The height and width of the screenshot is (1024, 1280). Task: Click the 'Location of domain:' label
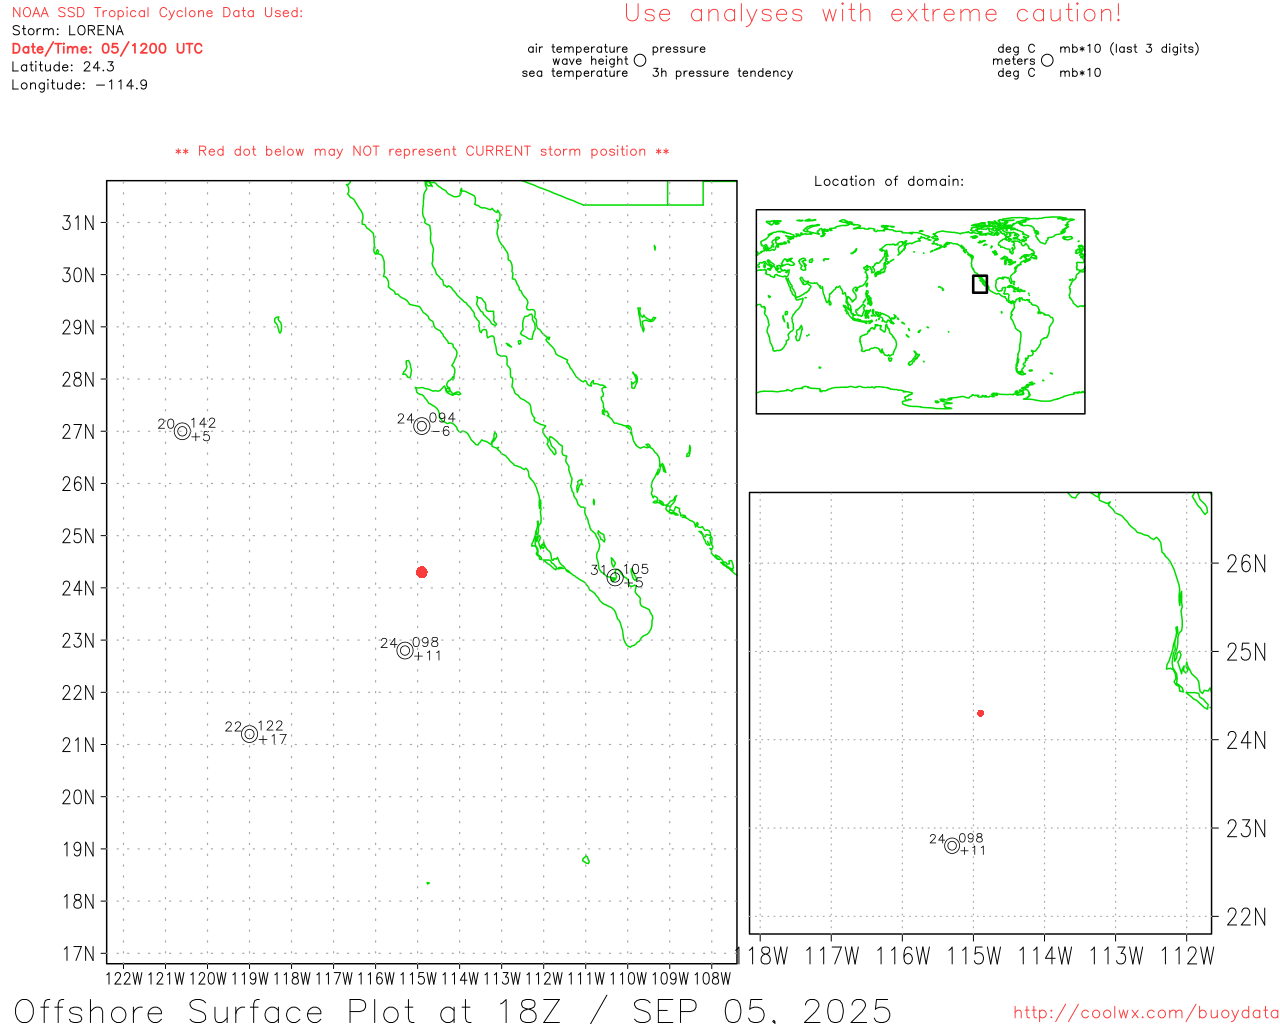pos(889,181)
